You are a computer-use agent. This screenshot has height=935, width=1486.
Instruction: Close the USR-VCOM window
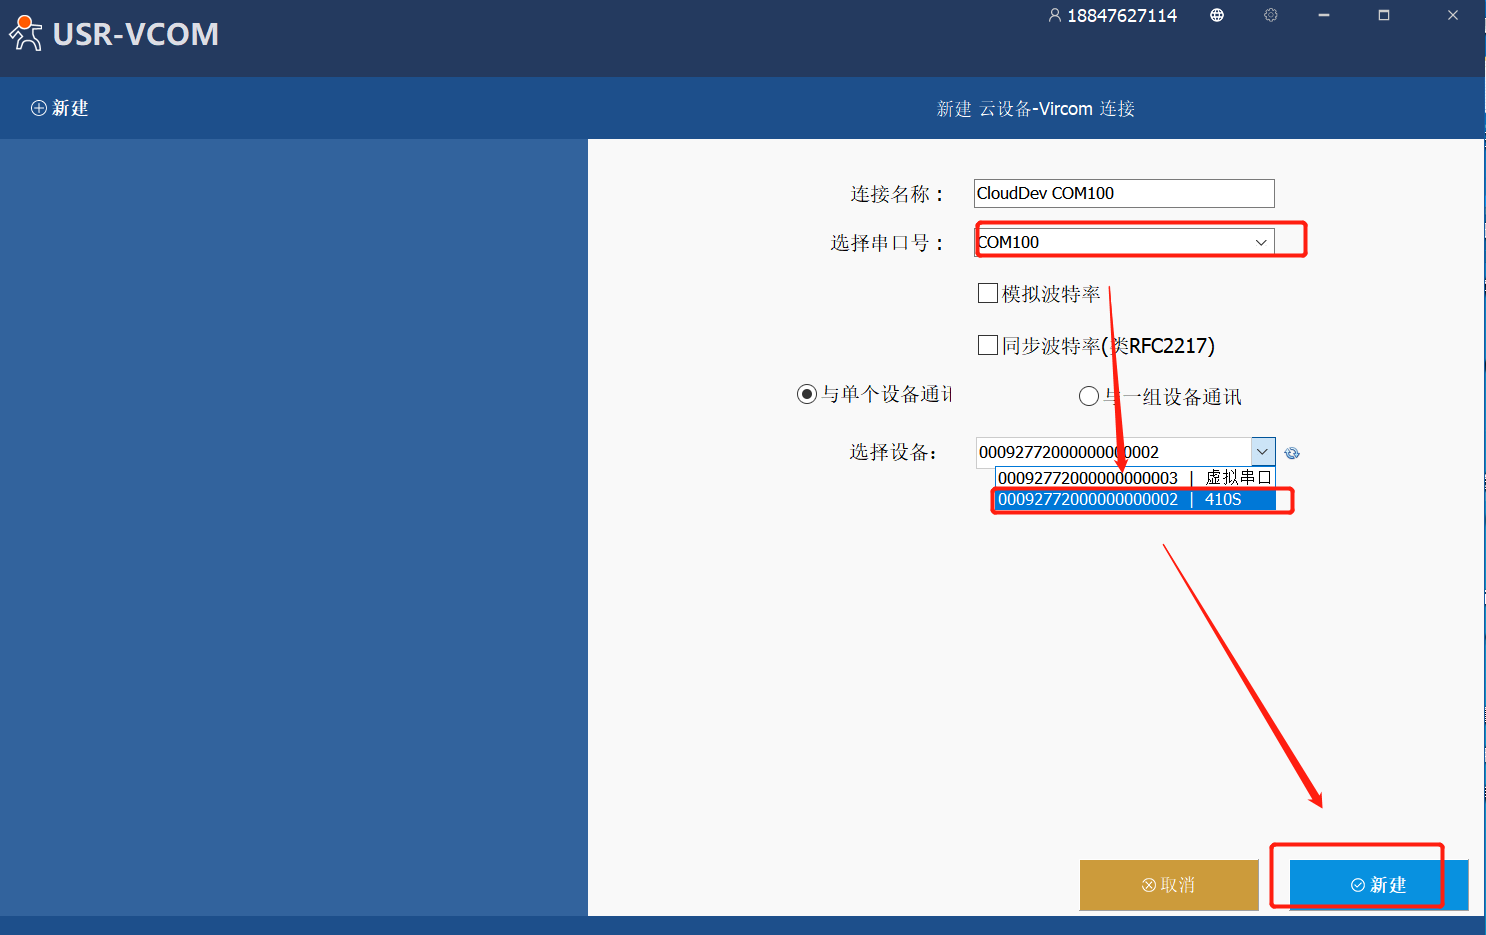click(x=1453, y=15)
